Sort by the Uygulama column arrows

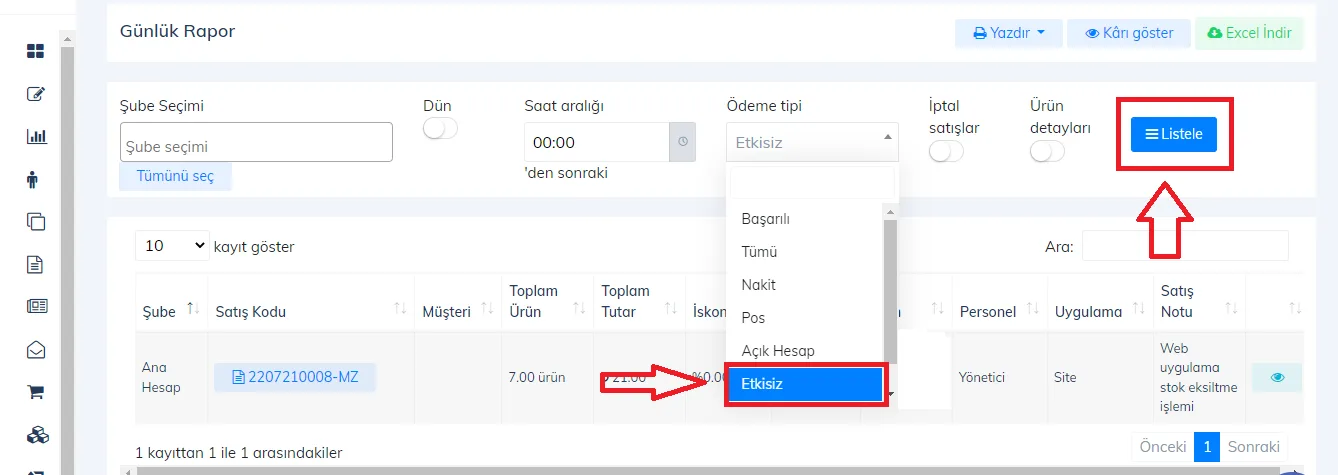[x=1139, y=310]
